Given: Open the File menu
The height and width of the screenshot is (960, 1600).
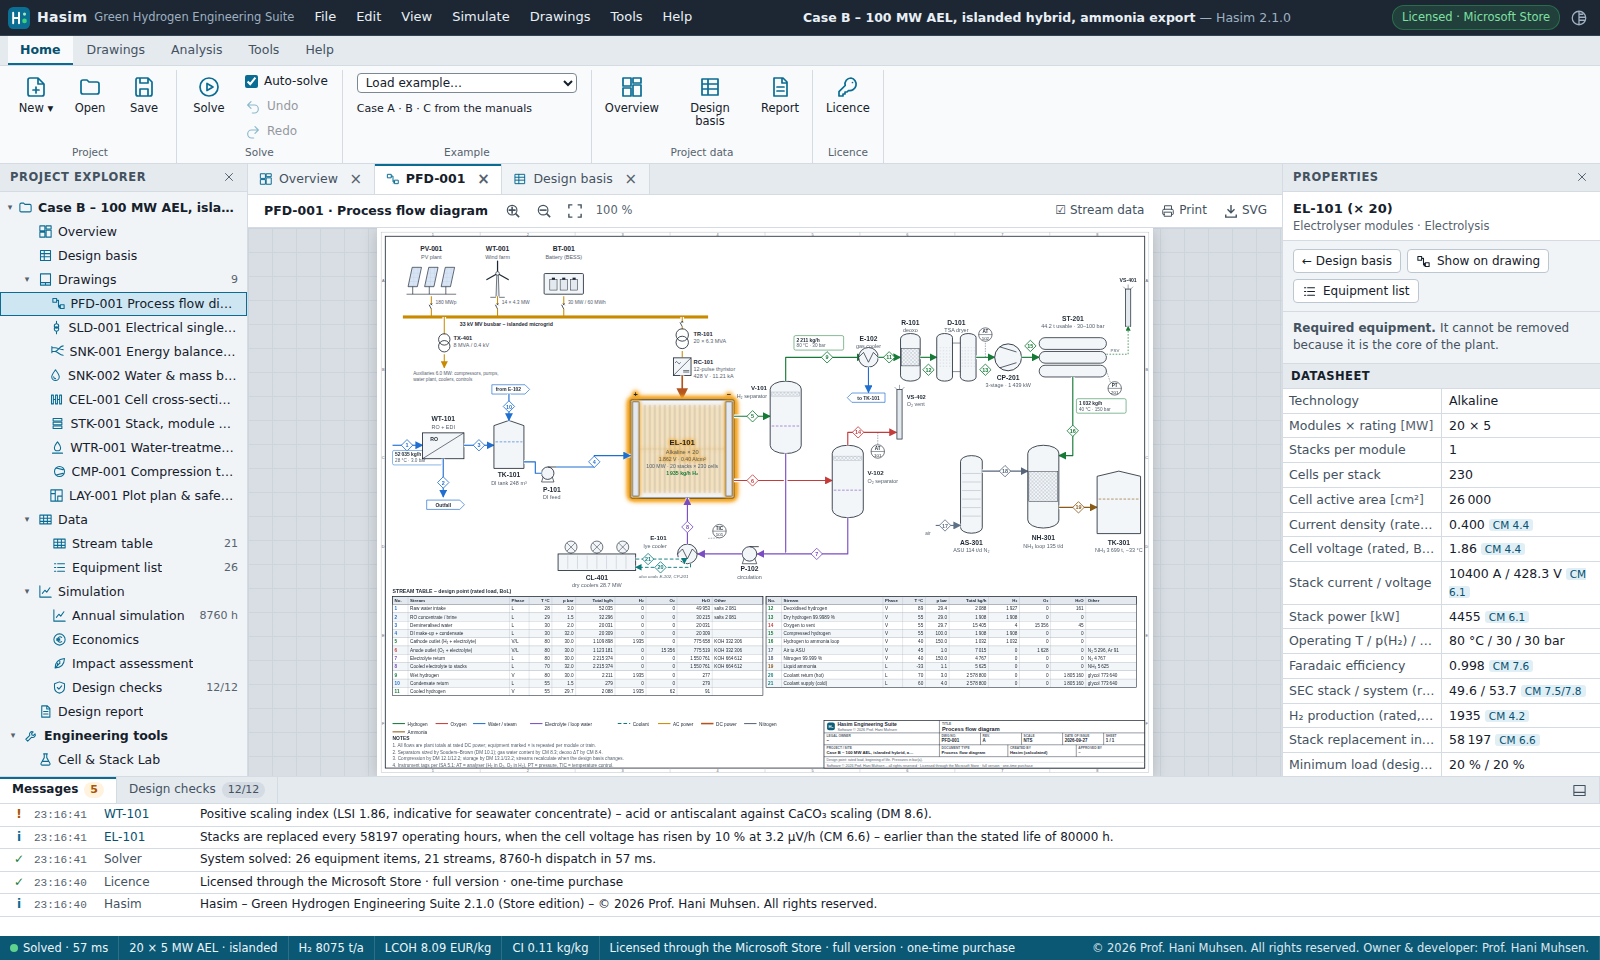Looking at the screenshot, I should click(x=325, y=17).
